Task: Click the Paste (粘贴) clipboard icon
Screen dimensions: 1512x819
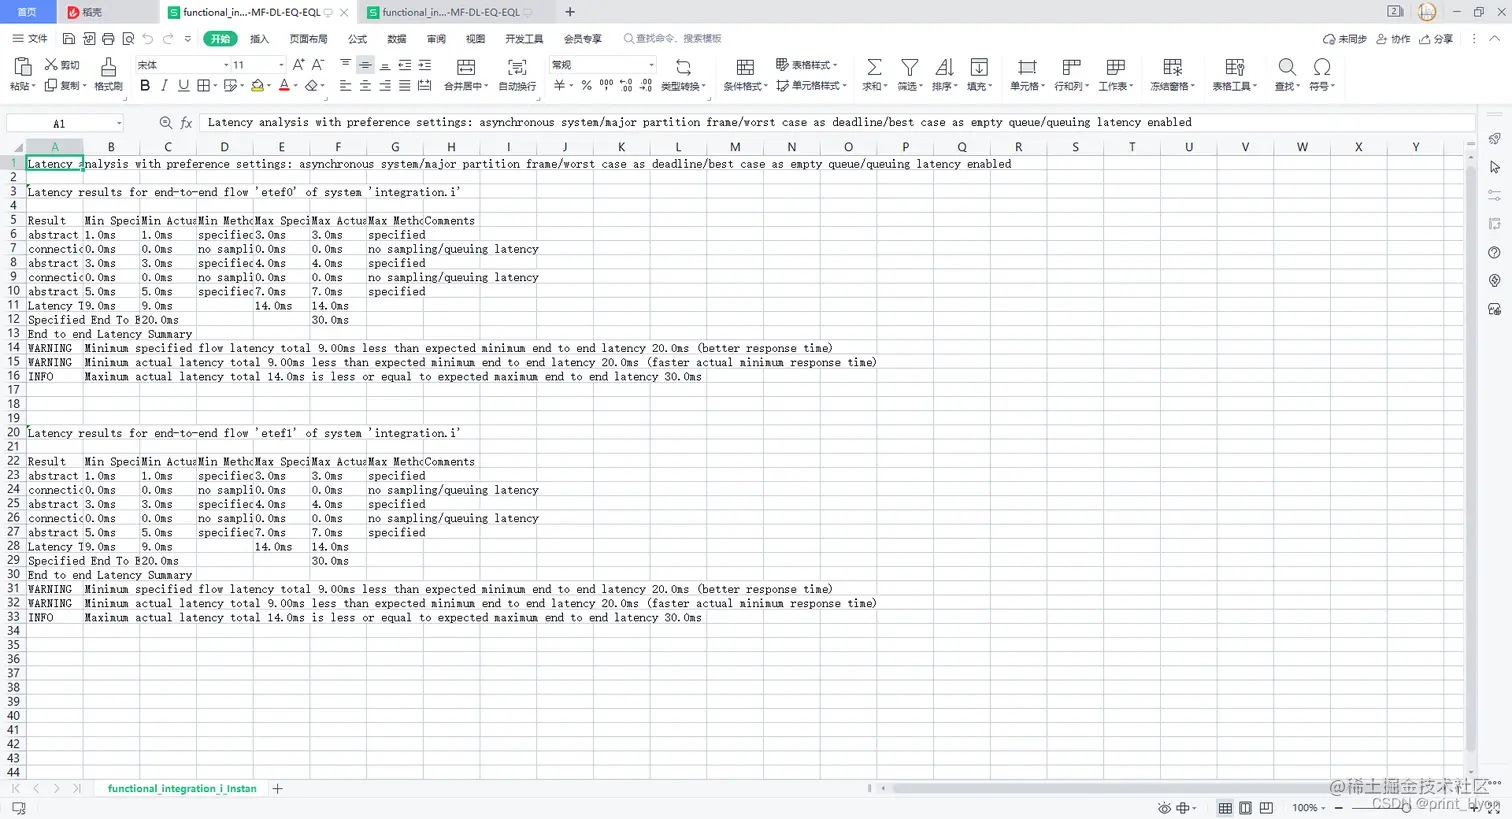Action: point(22,66)
